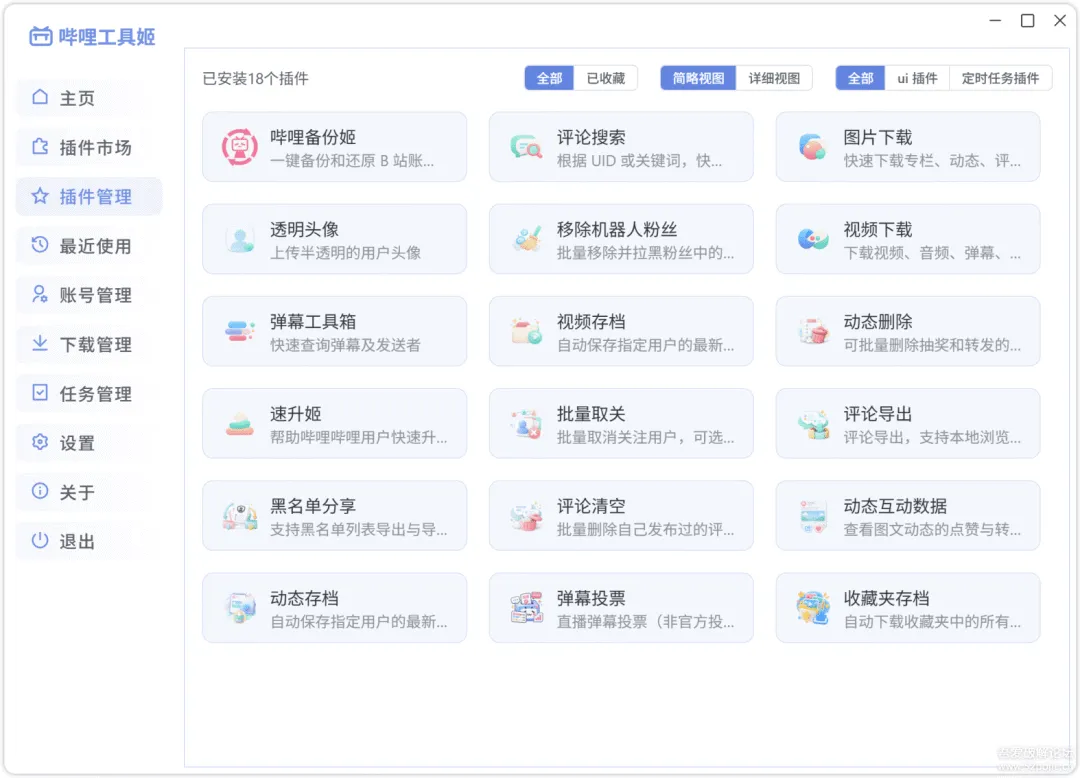The height and width of the screenshot is (778, 1080).
Task: Open 任务管理 in the sidebar
Action: pos(89,394)
